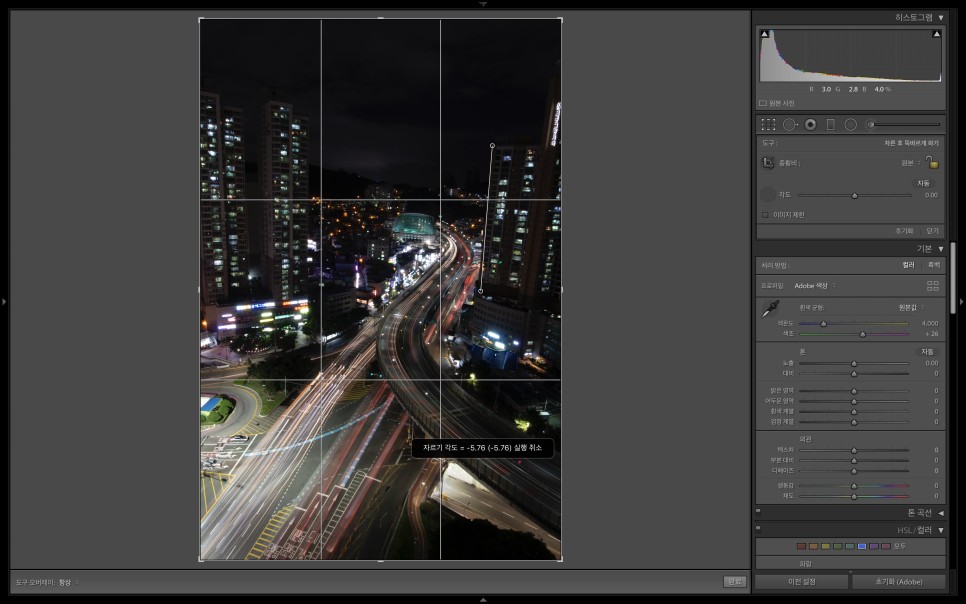966x604 pixels.
Task: Switch off the HSL / 컬러 panel toggle
Action: pyautogui.click(x=758, y=528)
